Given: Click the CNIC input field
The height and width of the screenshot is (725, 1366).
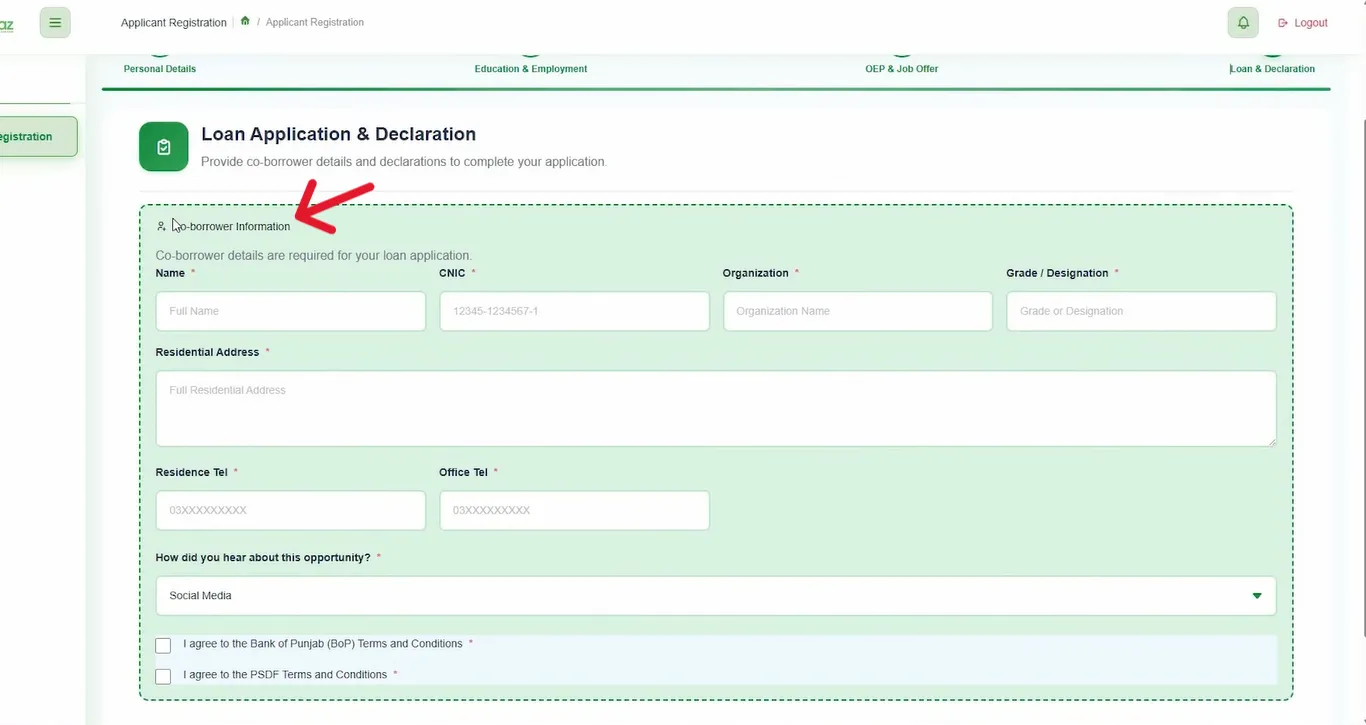Looking at the screenshot, I should [x=574, y=311].
